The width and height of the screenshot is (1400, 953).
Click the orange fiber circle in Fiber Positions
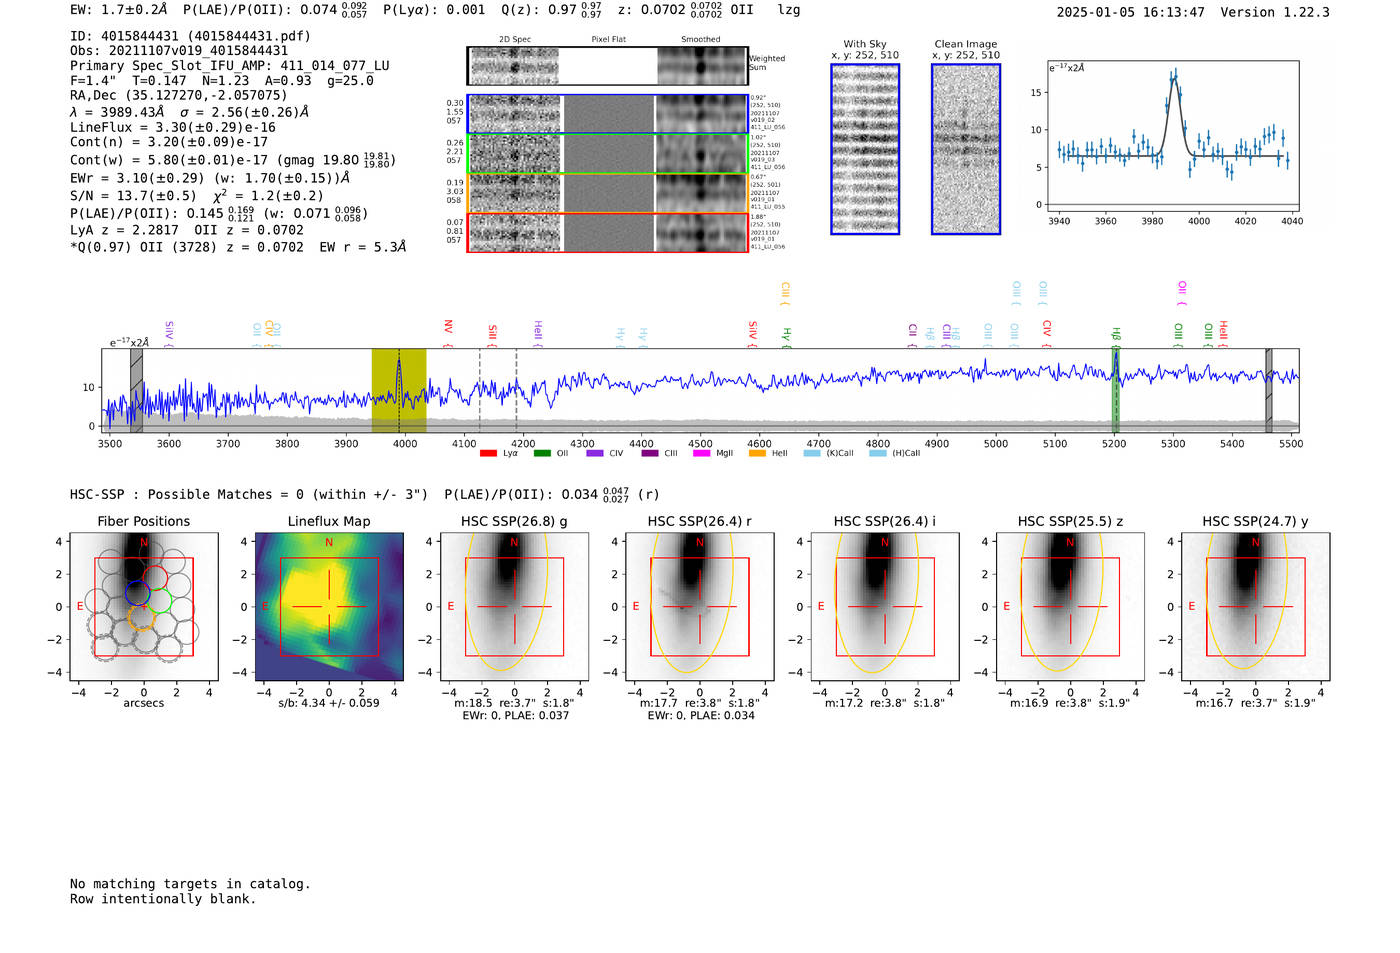click(x=142, y=617)
